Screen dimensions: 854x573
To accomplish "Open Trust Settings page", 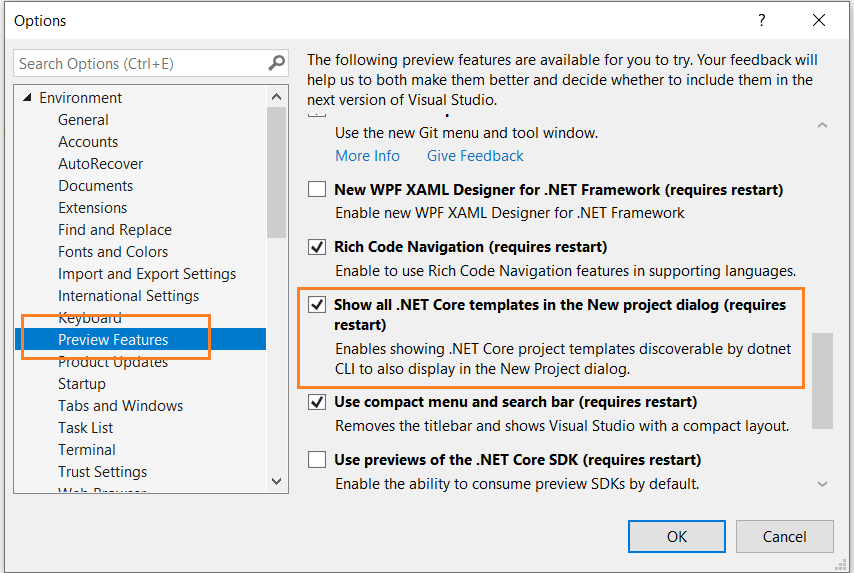I will coord(102,472).
